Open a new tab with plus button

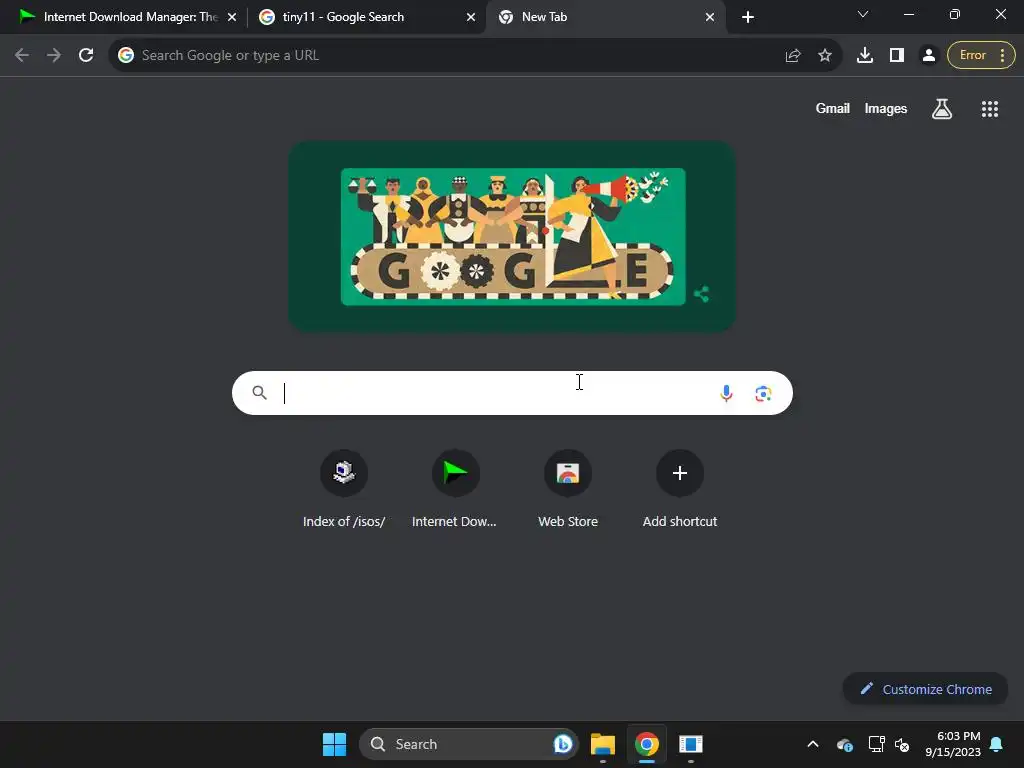748,17
